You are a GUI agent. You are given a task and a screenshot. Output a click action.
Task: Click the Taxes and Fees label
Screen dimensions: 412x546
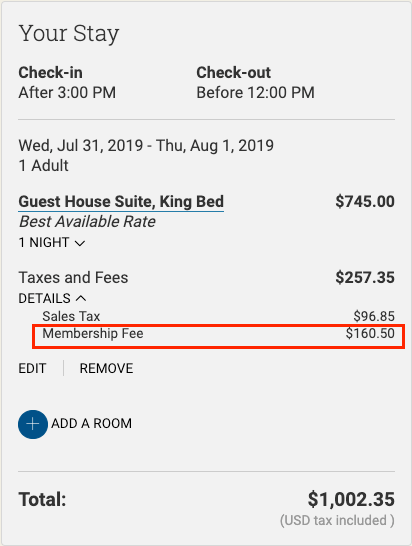pyautogui.click(x=73, y=278)
